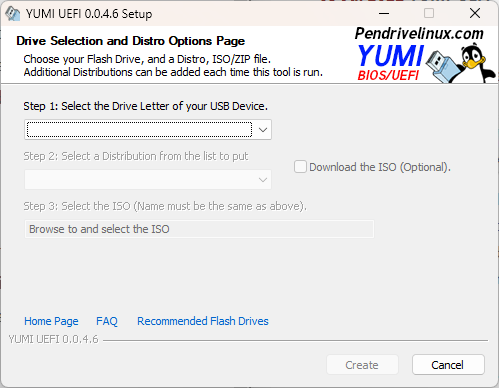The height and width of the screenshot is (388, 499).
Task: Minimize the YUMI UEFI Setup window
Action: [384, 13]
